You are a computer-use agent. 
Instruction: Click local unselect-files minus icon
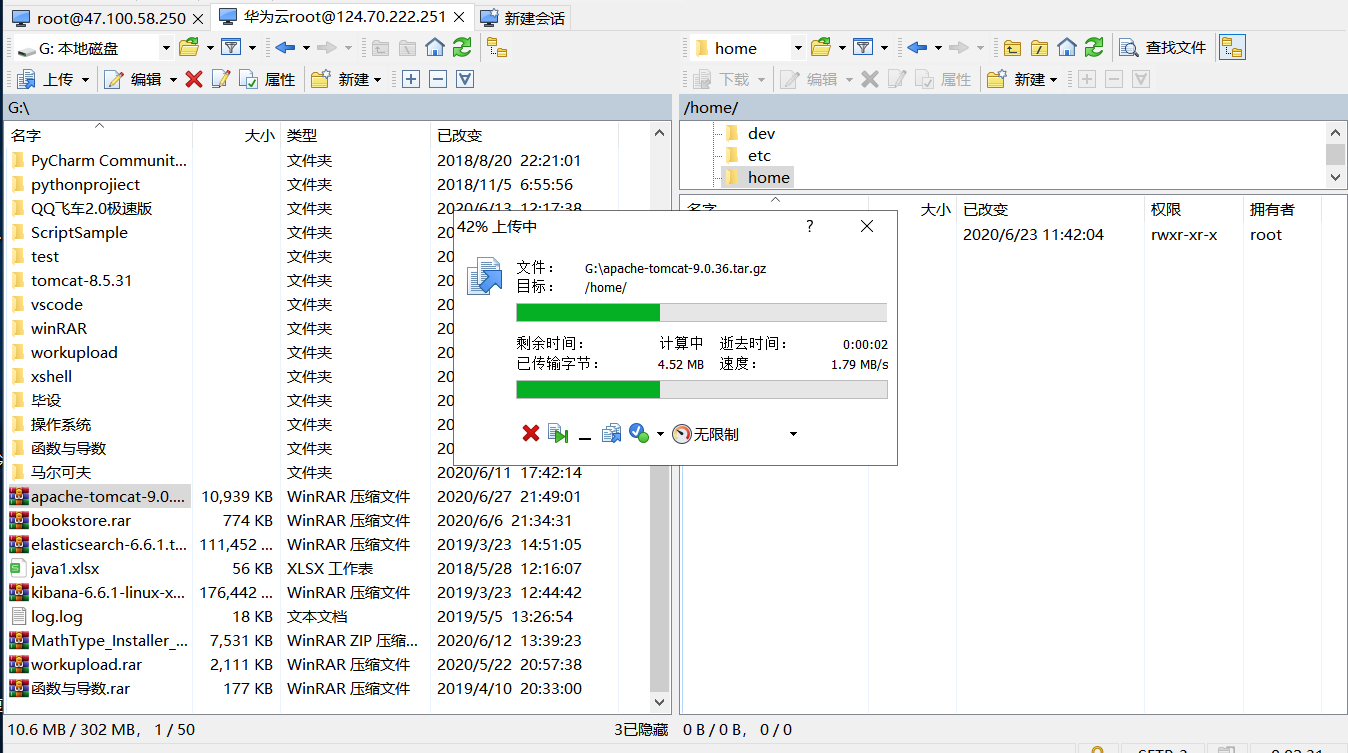tap(437, 79)
